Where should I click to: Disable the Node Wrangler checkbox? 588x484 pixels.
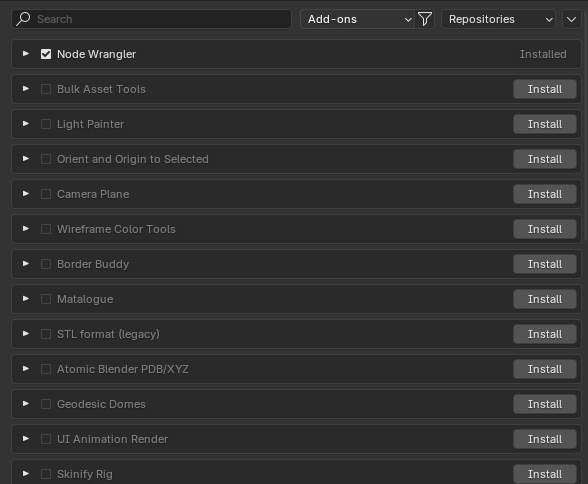point(46,54)
